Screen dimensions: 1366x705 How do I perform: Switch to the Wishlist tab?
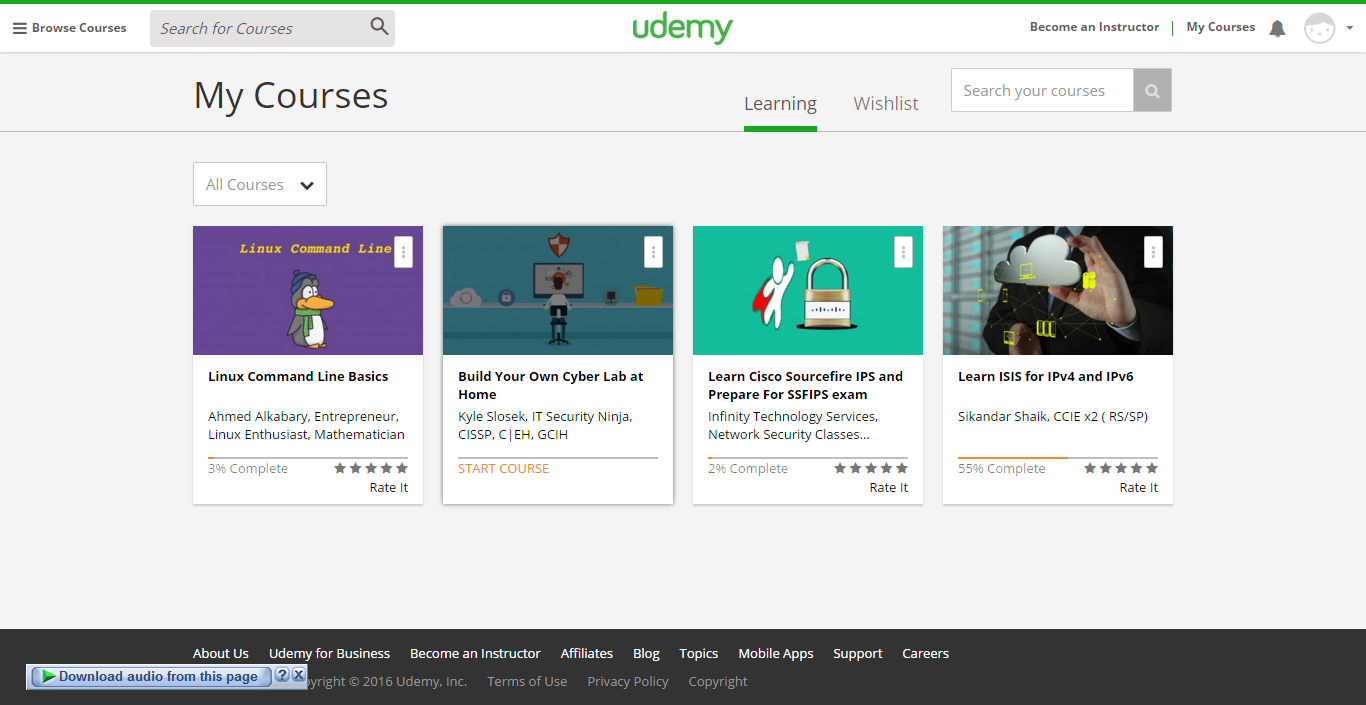pos(885,104)
